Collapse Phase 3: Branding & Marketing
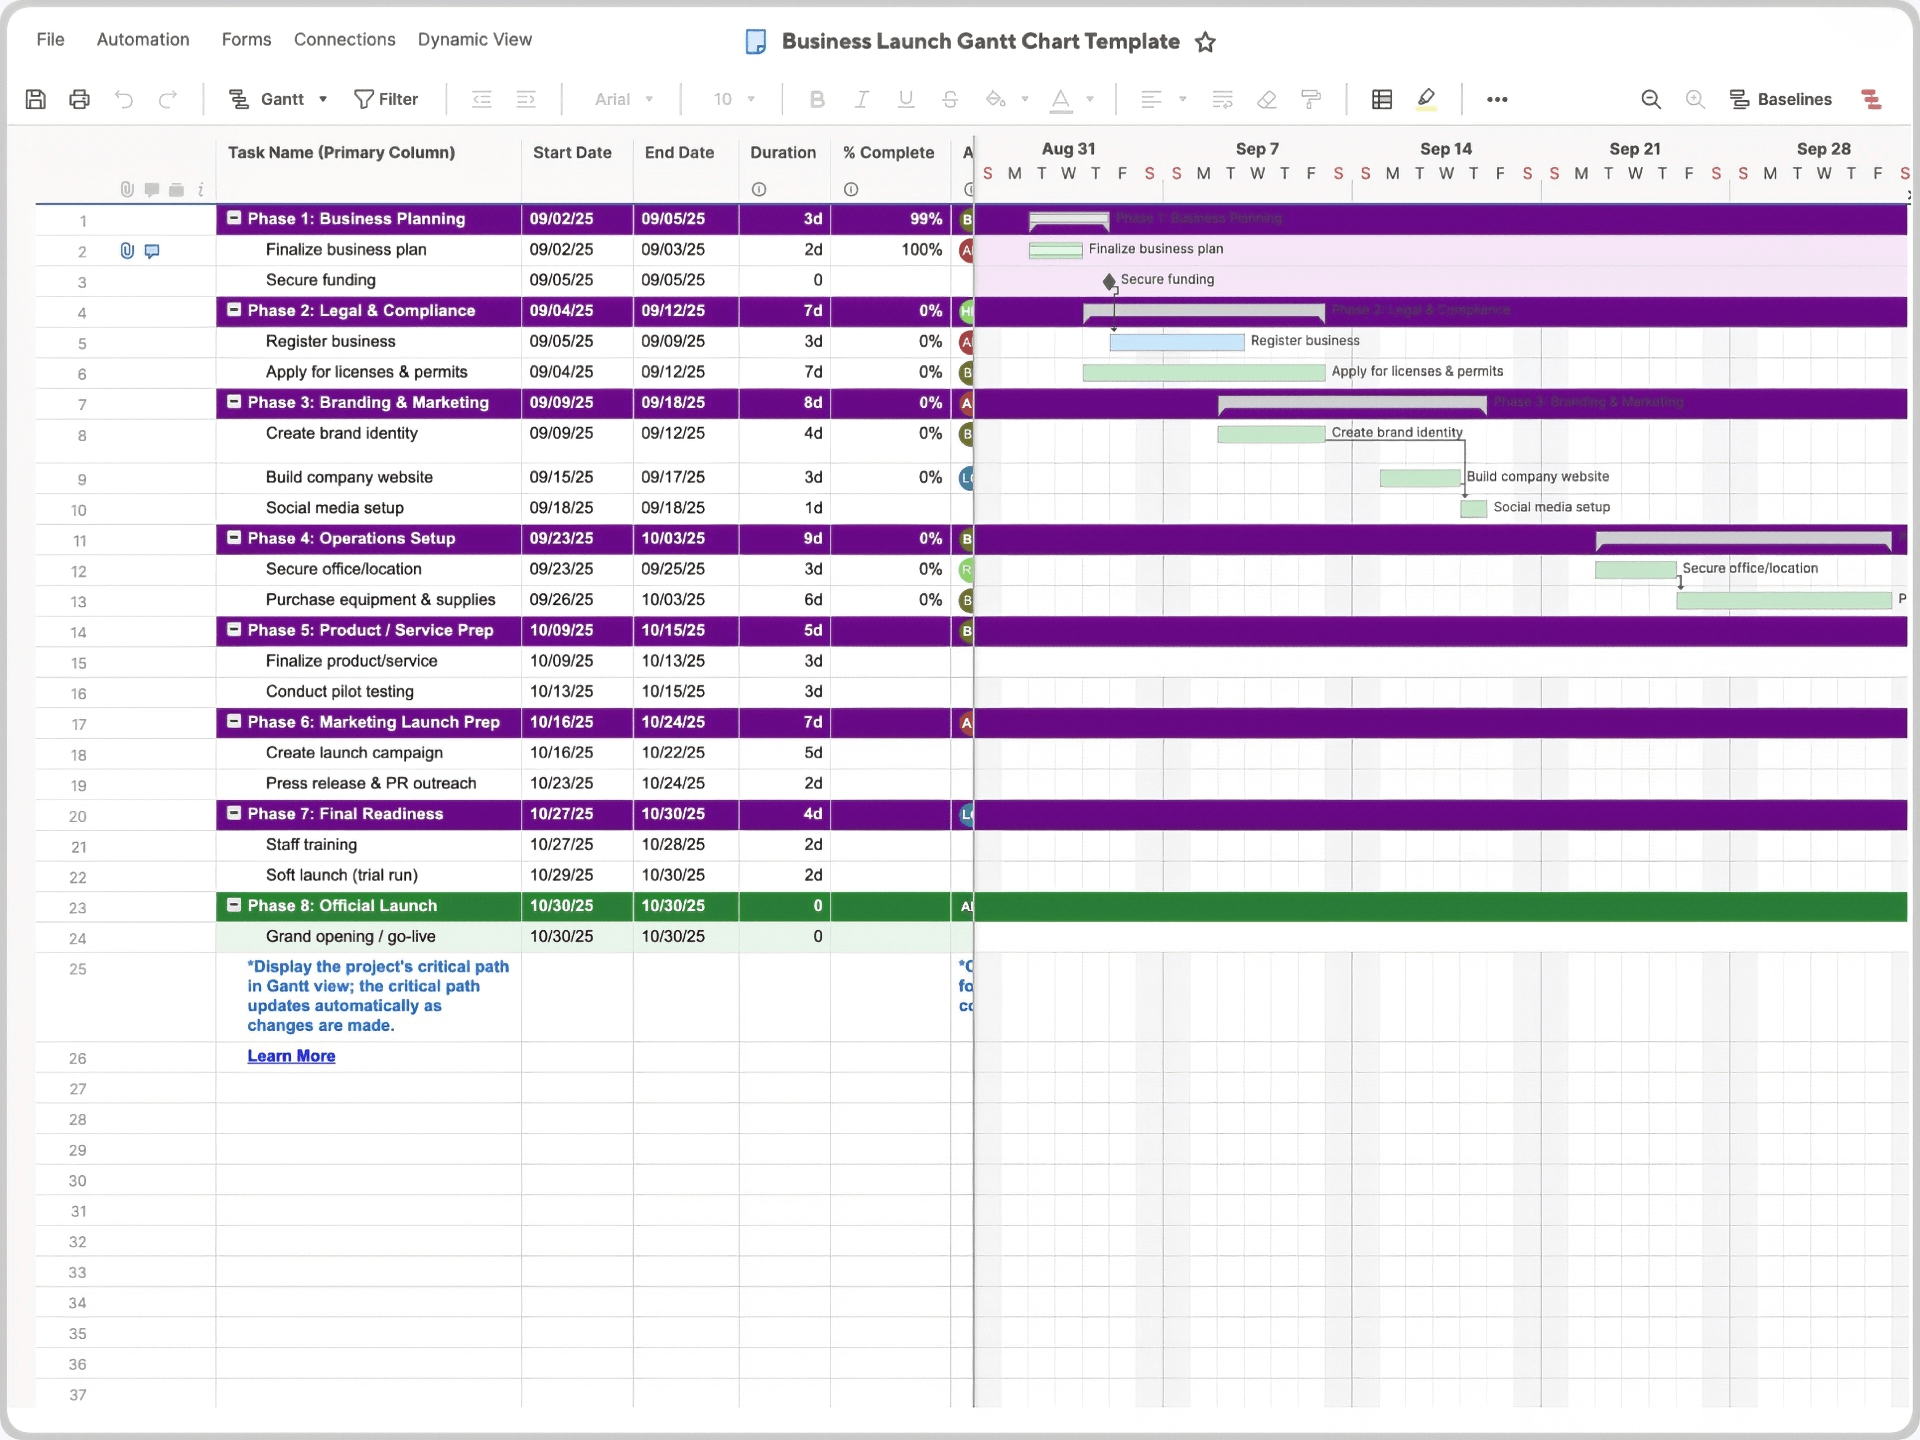Image resolution: width=1920 pixels, height=1440 pixels. pos(233,403)
